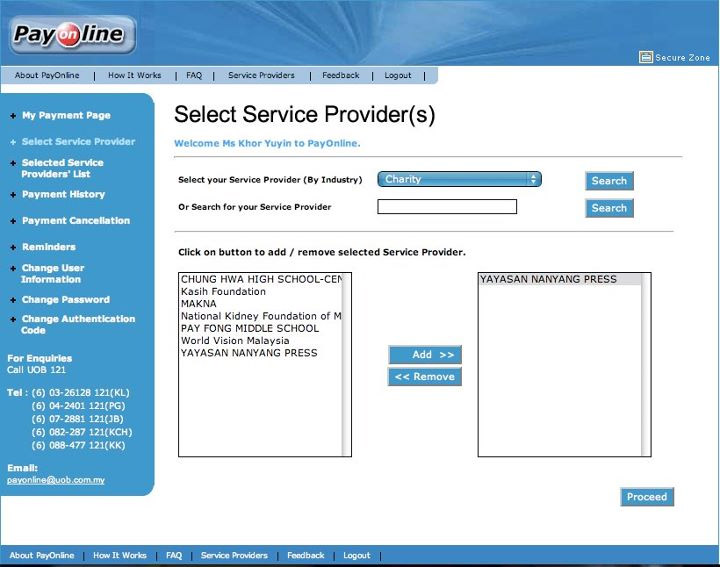Open Feedback in top menu
720x567 pixels.
click(341, 75)
